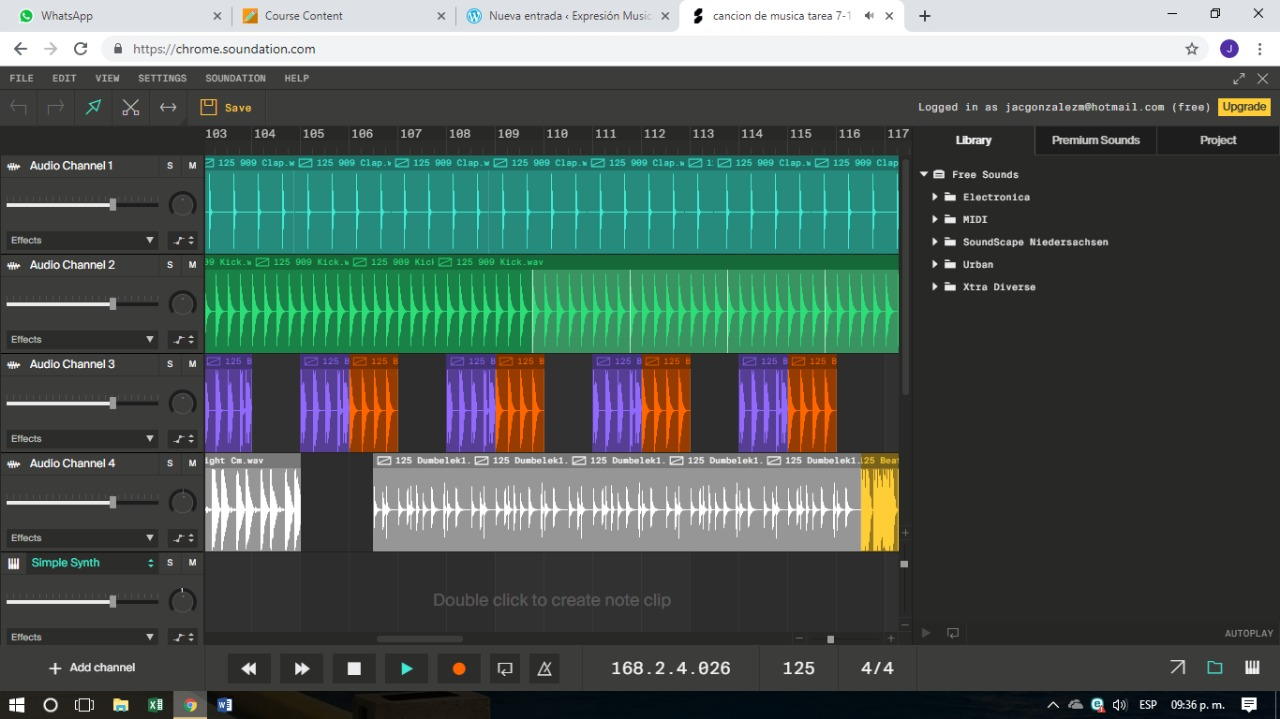
Task: Open the SETTINGS menu
Action: (162, 78)
